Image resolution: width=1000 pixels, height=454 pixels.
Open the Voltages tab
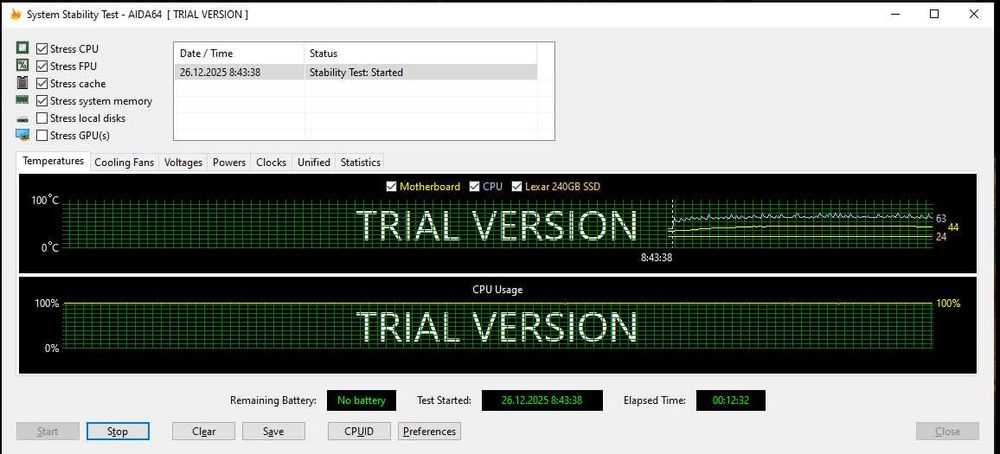click(x=183, y=163)
